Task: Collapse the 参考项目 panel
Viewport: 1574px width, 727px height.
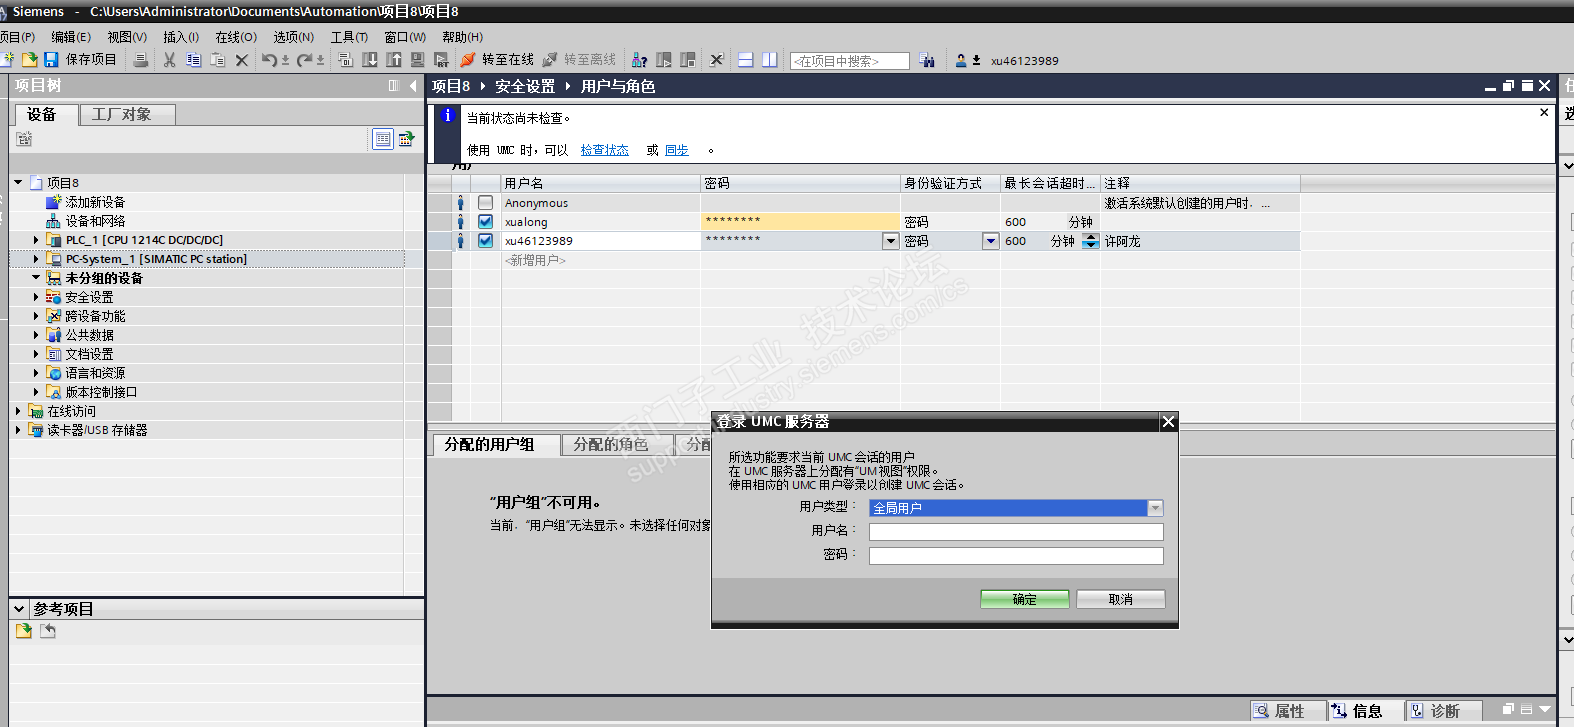Action: coord(19,608)
